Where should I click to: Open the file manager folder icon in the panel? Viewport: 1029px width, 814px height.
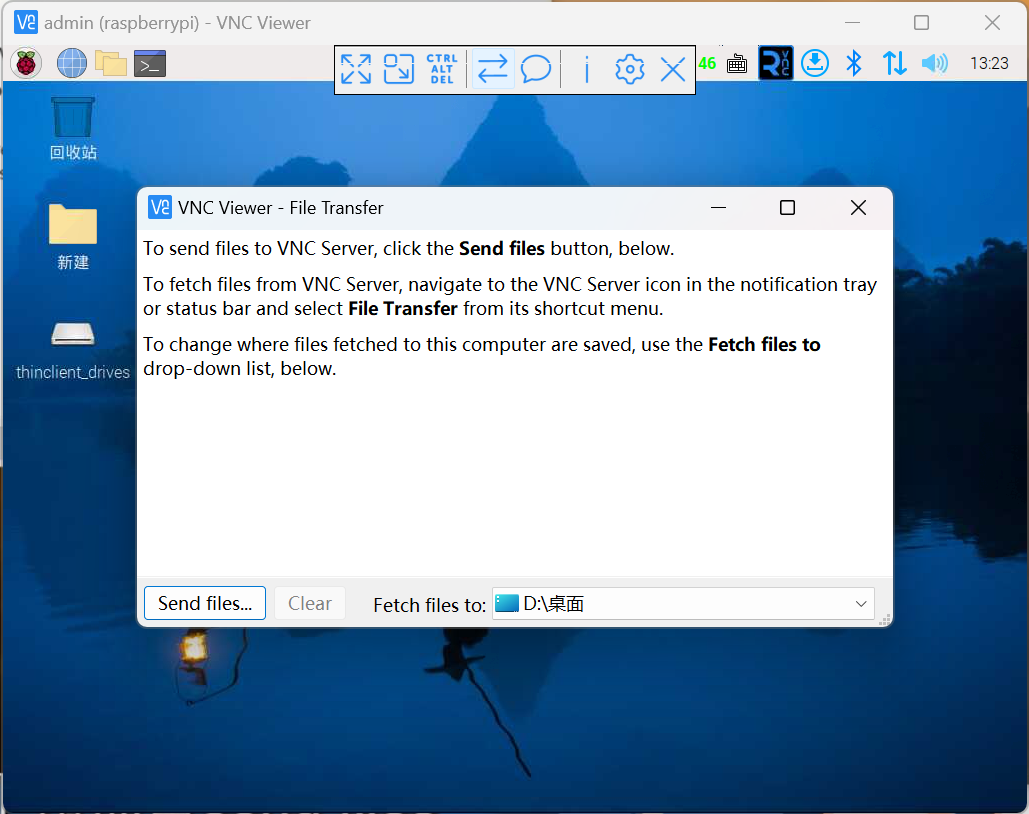[111, 64]
